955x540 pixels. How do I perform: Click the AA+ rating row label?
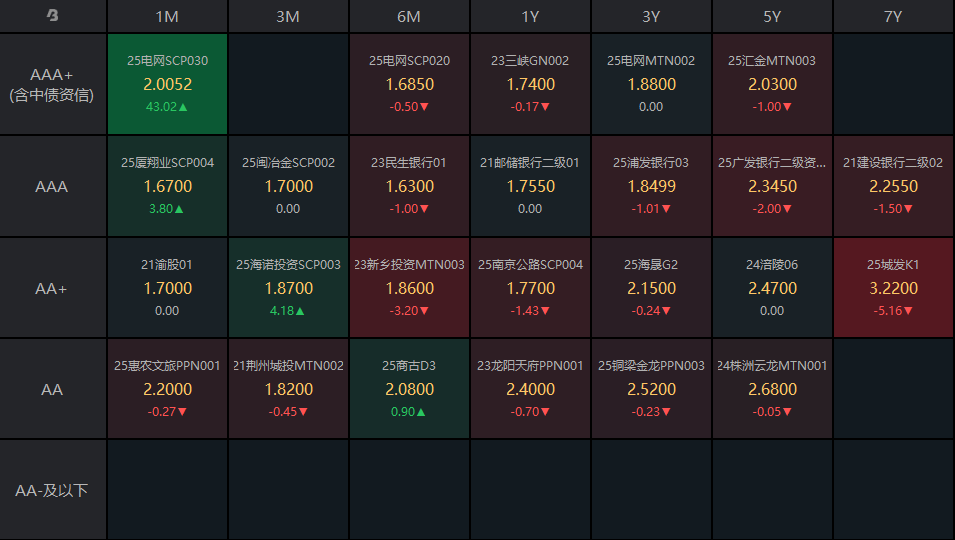click(52, 288)
